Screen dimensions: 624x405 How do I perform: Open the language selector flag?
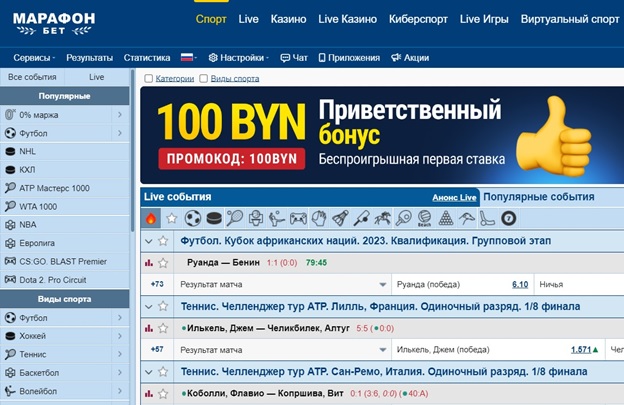(187, 58)
